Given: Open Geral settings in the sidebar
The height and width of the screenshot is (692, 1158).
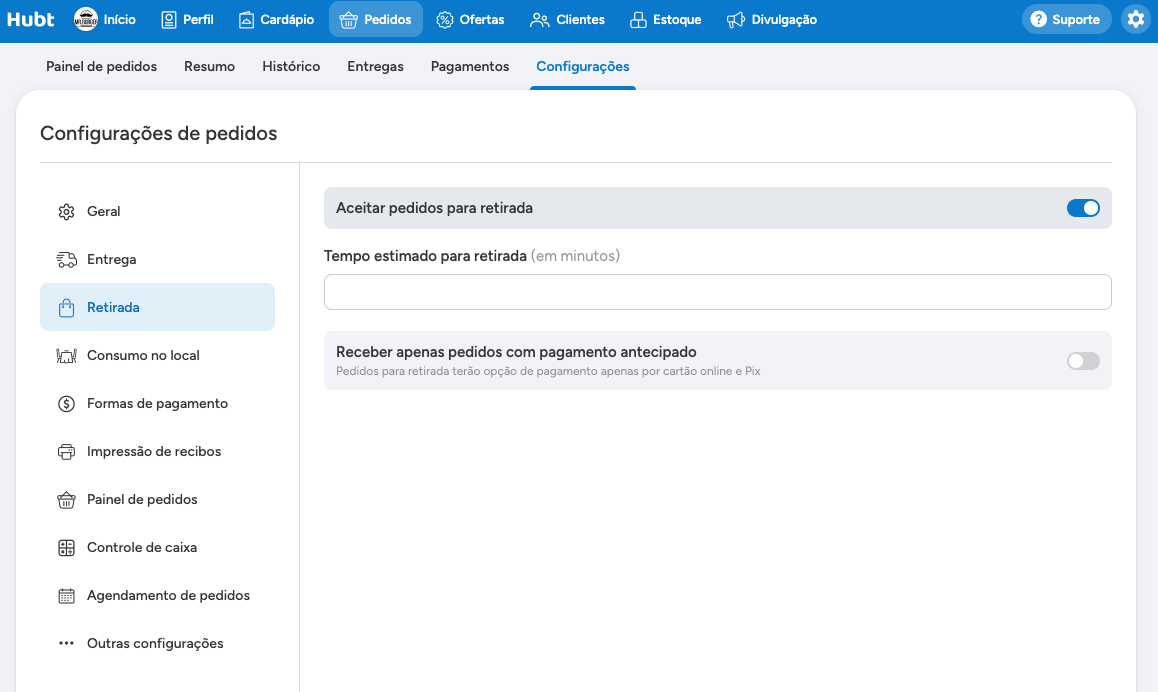Looking at the screenshot, I should (x=157, y=211).
